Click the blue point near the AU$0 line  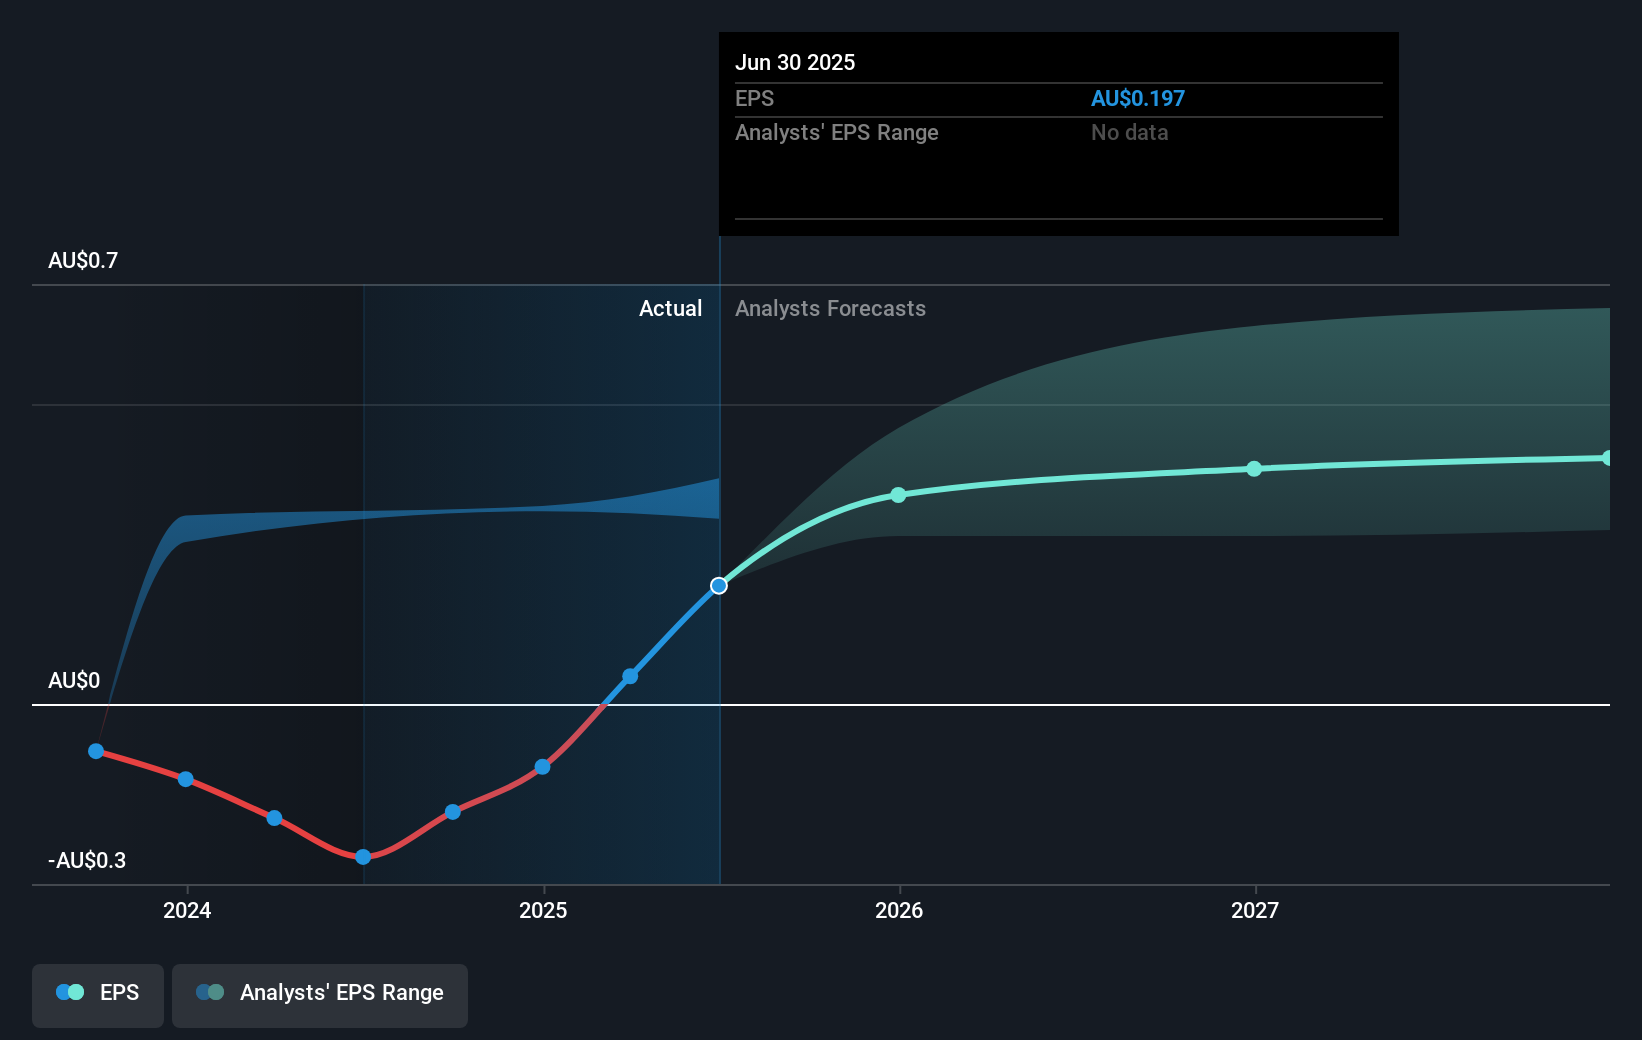[x=629, y=675]
